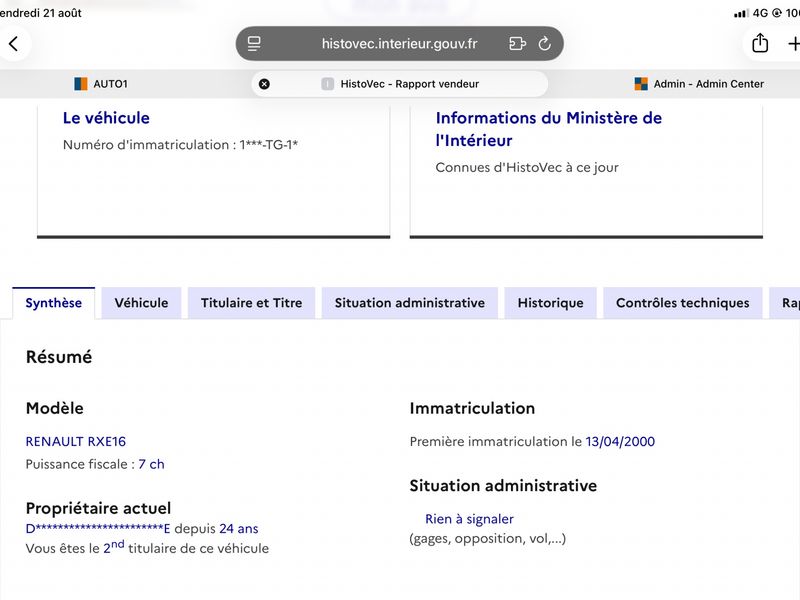The image size is (800, 600).
Task: Click the first registration date 13/04/2000
Action: pos(620,441)
